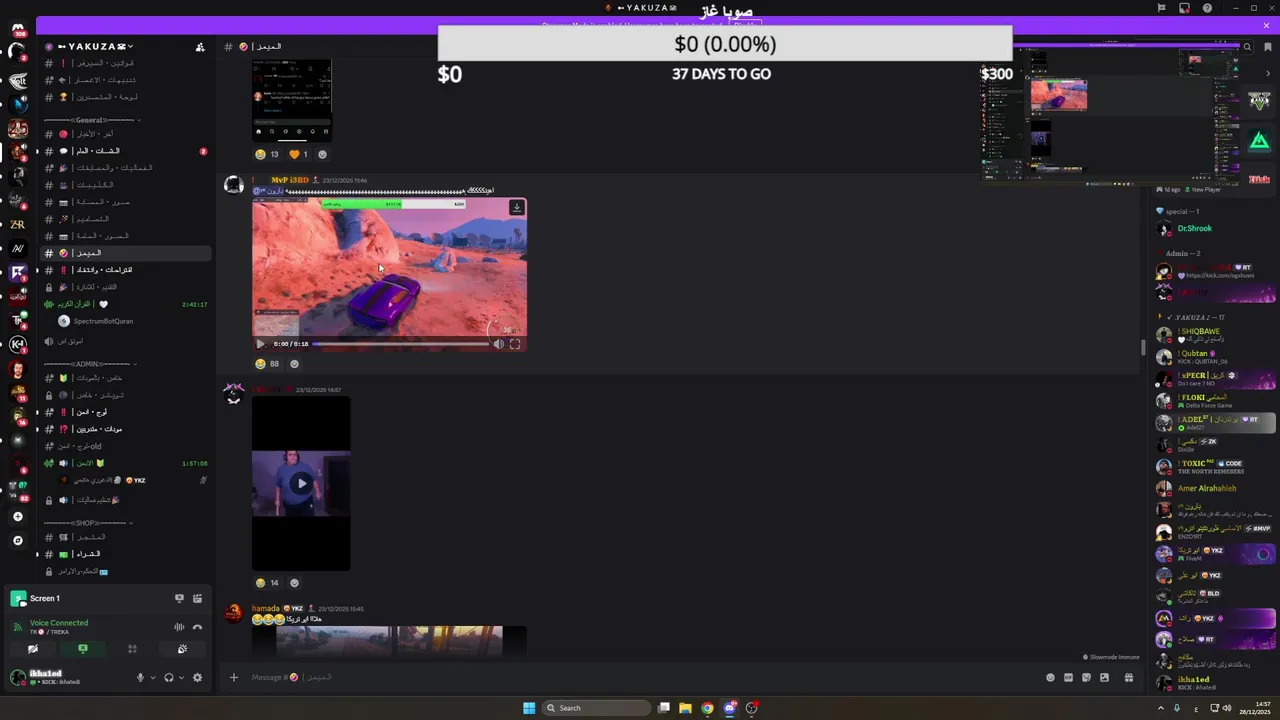Open Discover servers compass icon
This screenshot has height=720, width=1280.
17,541
